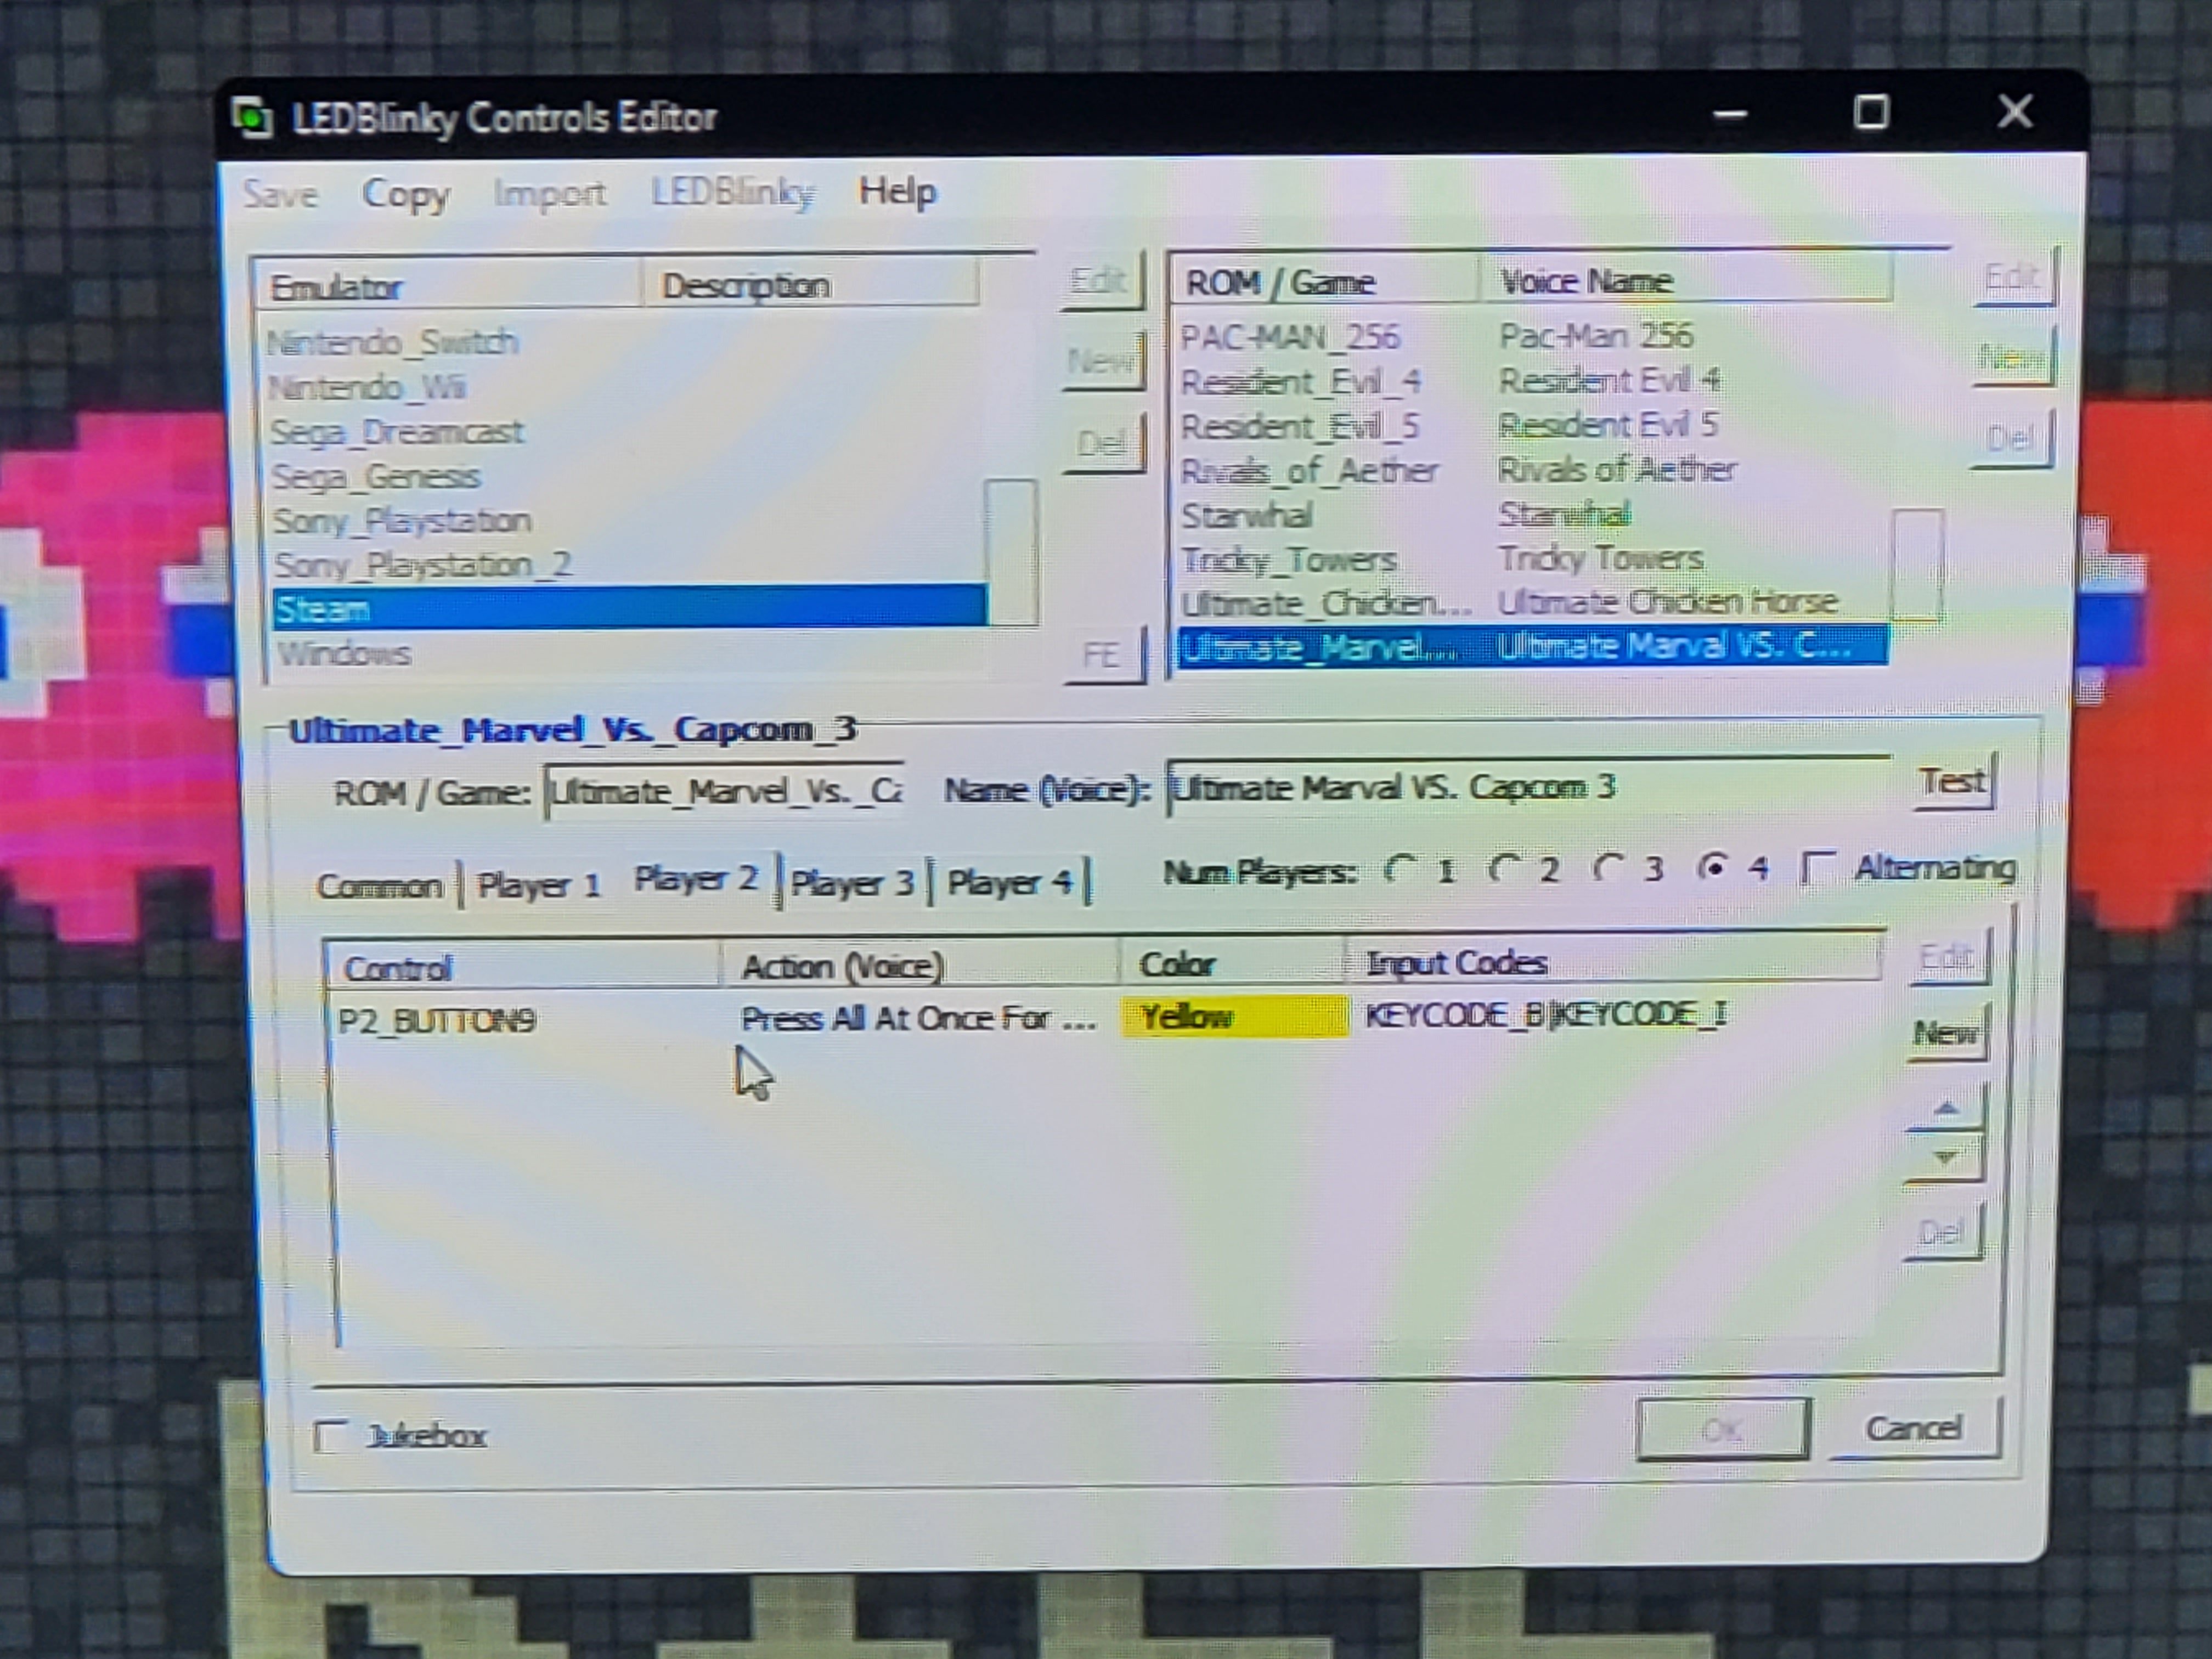This screenshot has height=1659, width=2212.
Task: Click the Voice Name column header
Action: point(1686,280)
